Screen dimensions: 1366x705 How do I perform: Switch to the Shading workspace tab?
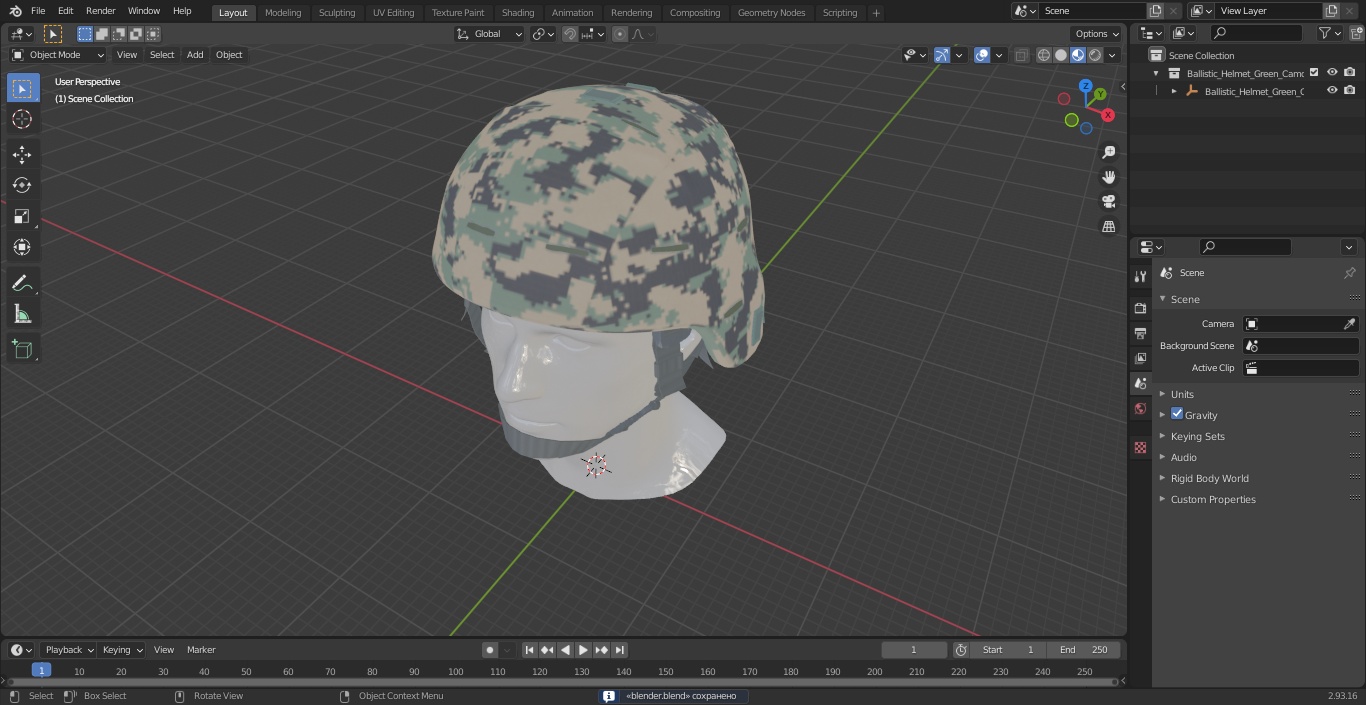coord(518,12)
